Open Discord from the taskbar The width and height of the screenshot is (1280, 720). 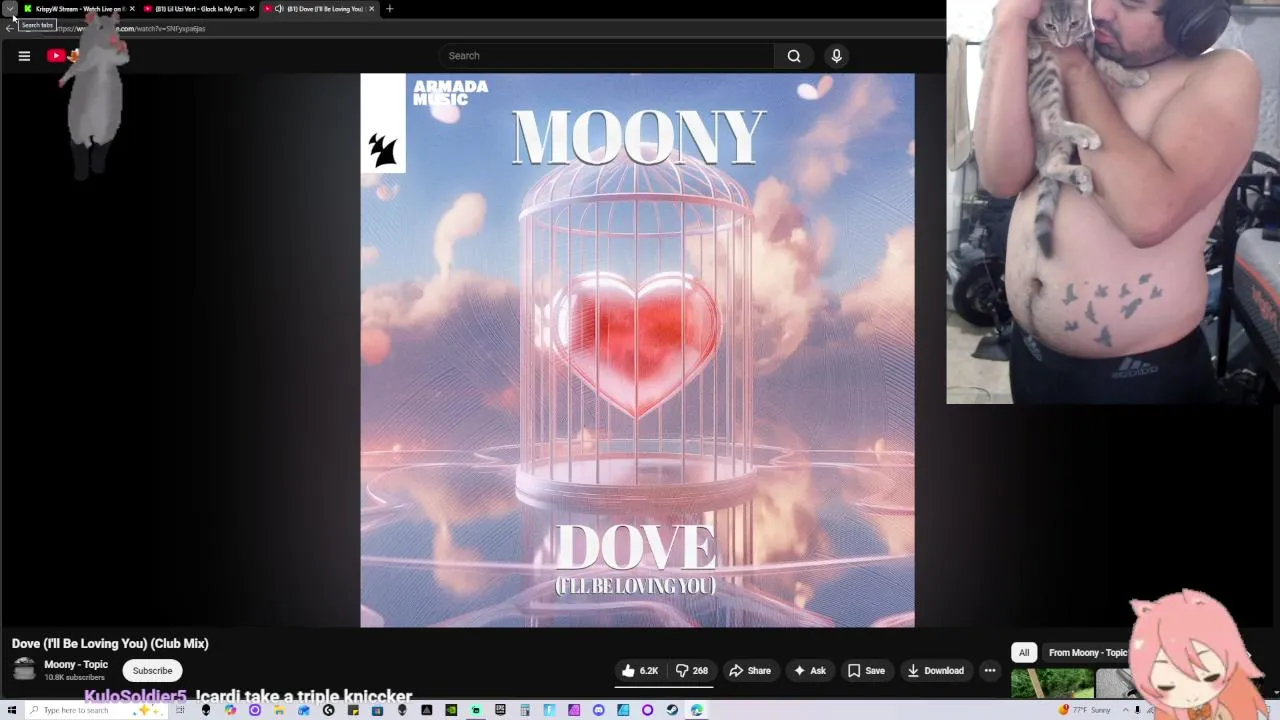pos(598,710)
